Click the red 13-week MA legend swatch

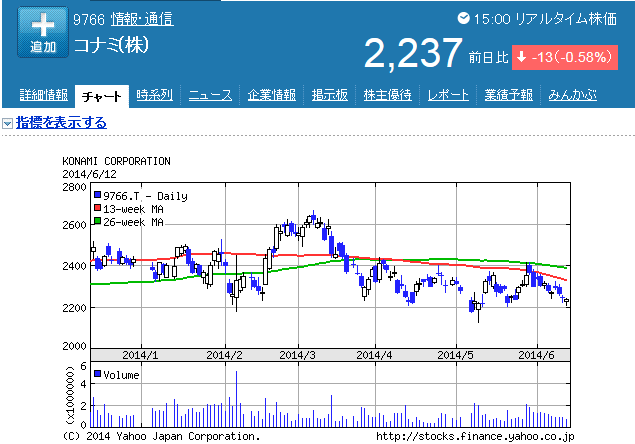tap(98, 208)
